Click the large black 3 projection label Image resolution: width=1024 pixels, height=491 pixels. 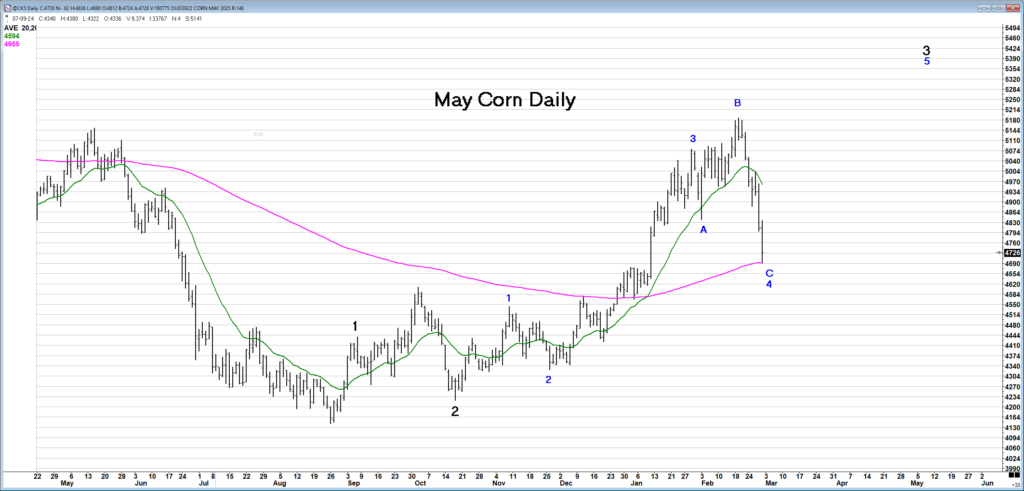tap(927, 50)
